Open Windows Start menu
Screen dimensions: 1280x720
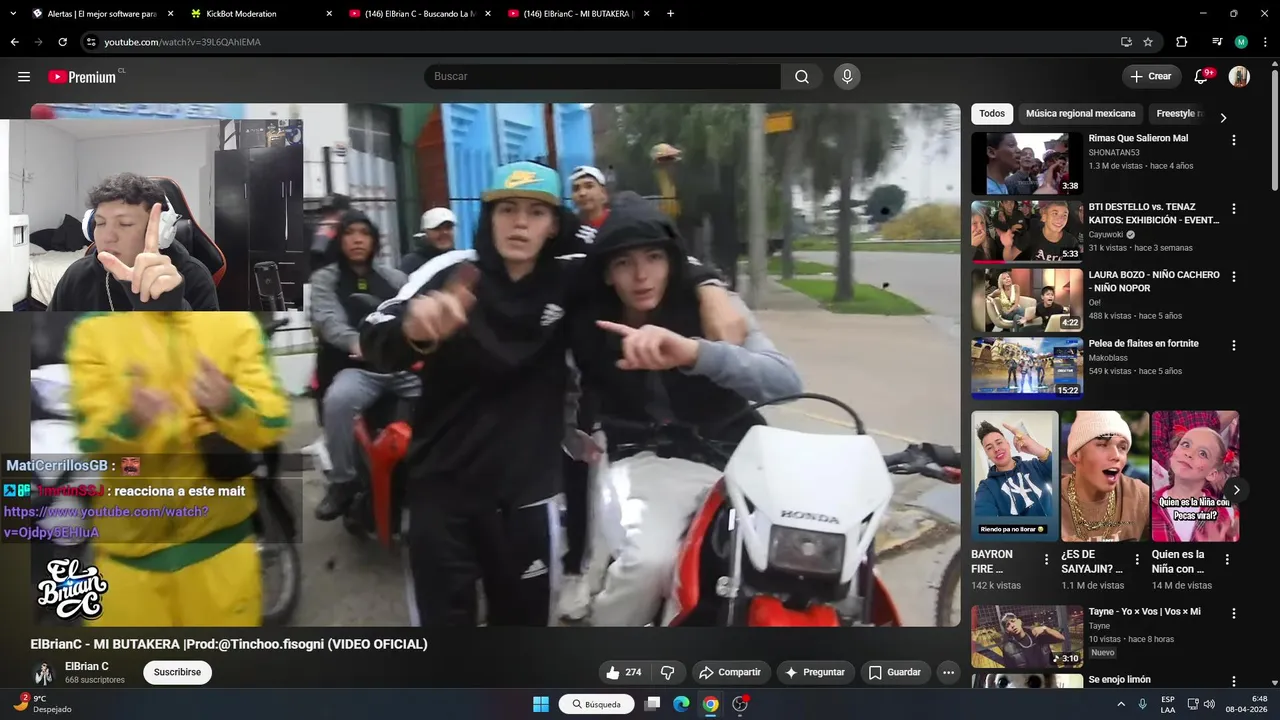click(x=541, y=704)
